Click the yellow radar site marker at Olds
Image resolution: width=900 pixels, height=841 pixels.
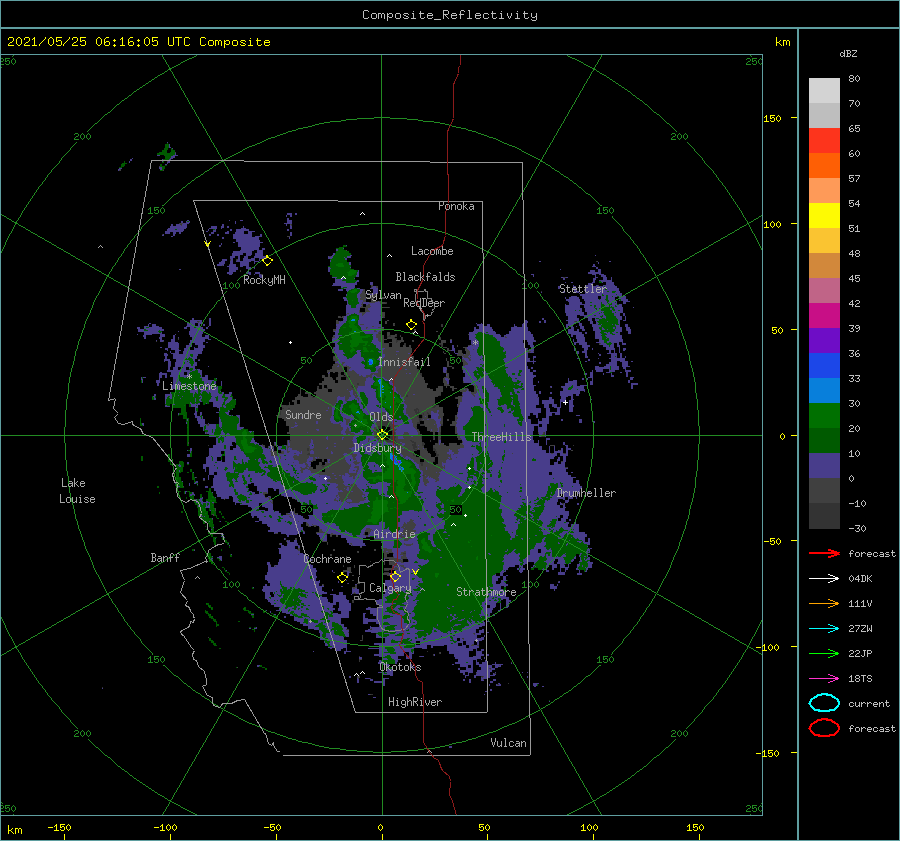(382, 435)
